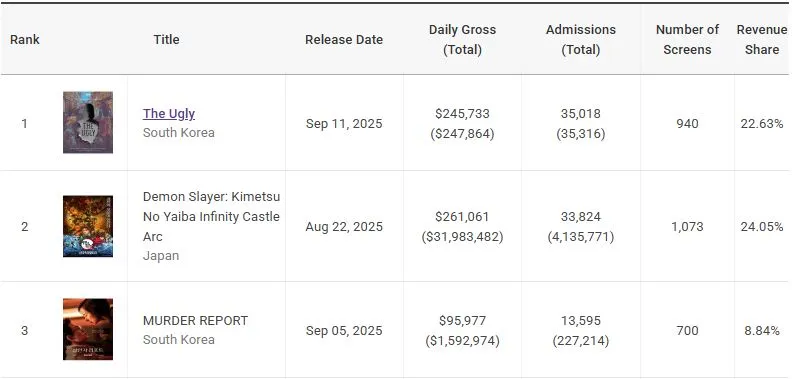Click the Rank column header
This screenshot has height=379, width=792.
point(25,39)
